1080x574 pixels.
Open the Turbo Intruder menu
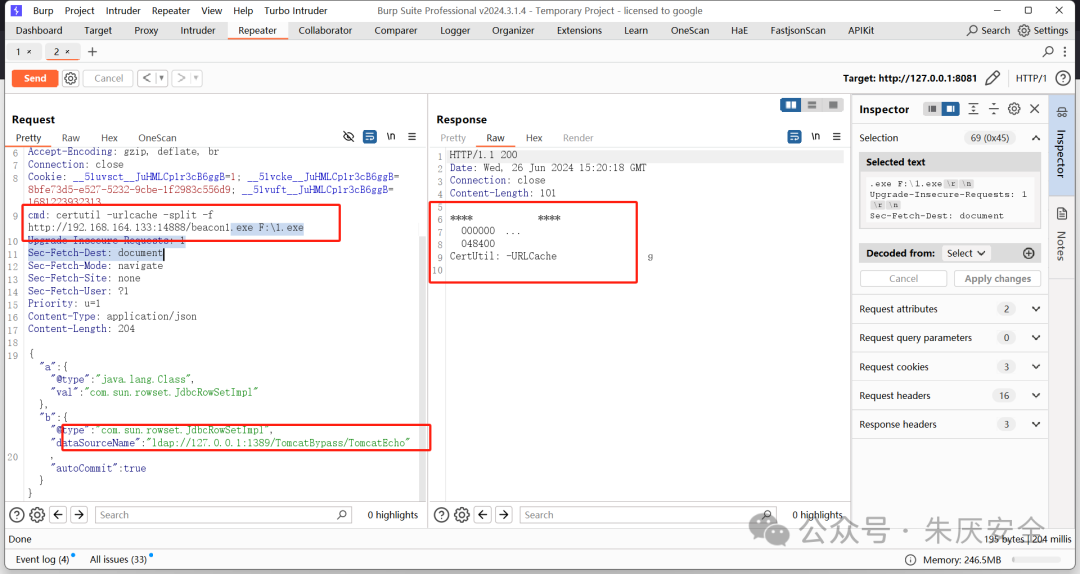coord(295,10)
